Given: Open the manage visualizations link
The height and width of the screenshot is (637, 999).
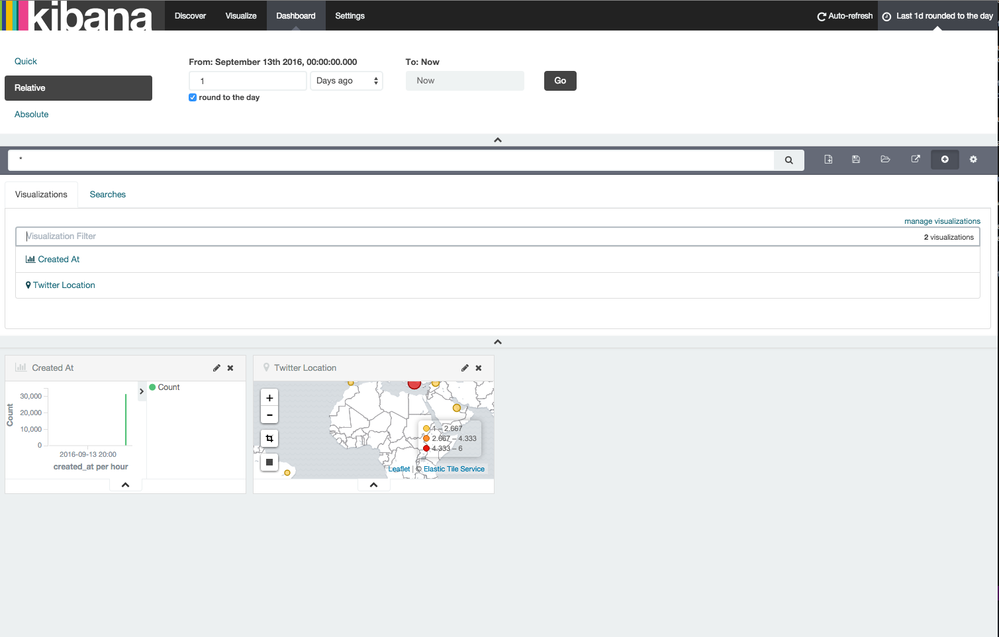Looking at the screenshot, I should coord(944,221).
